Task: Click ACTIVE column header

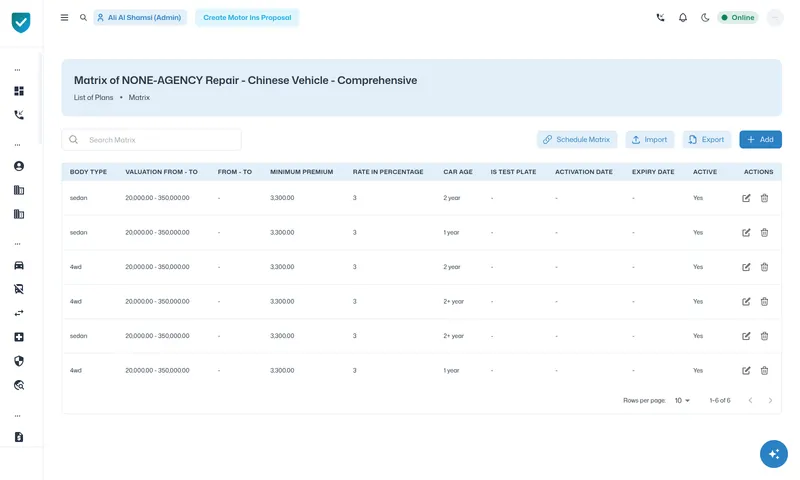Action: pos(705,172)
